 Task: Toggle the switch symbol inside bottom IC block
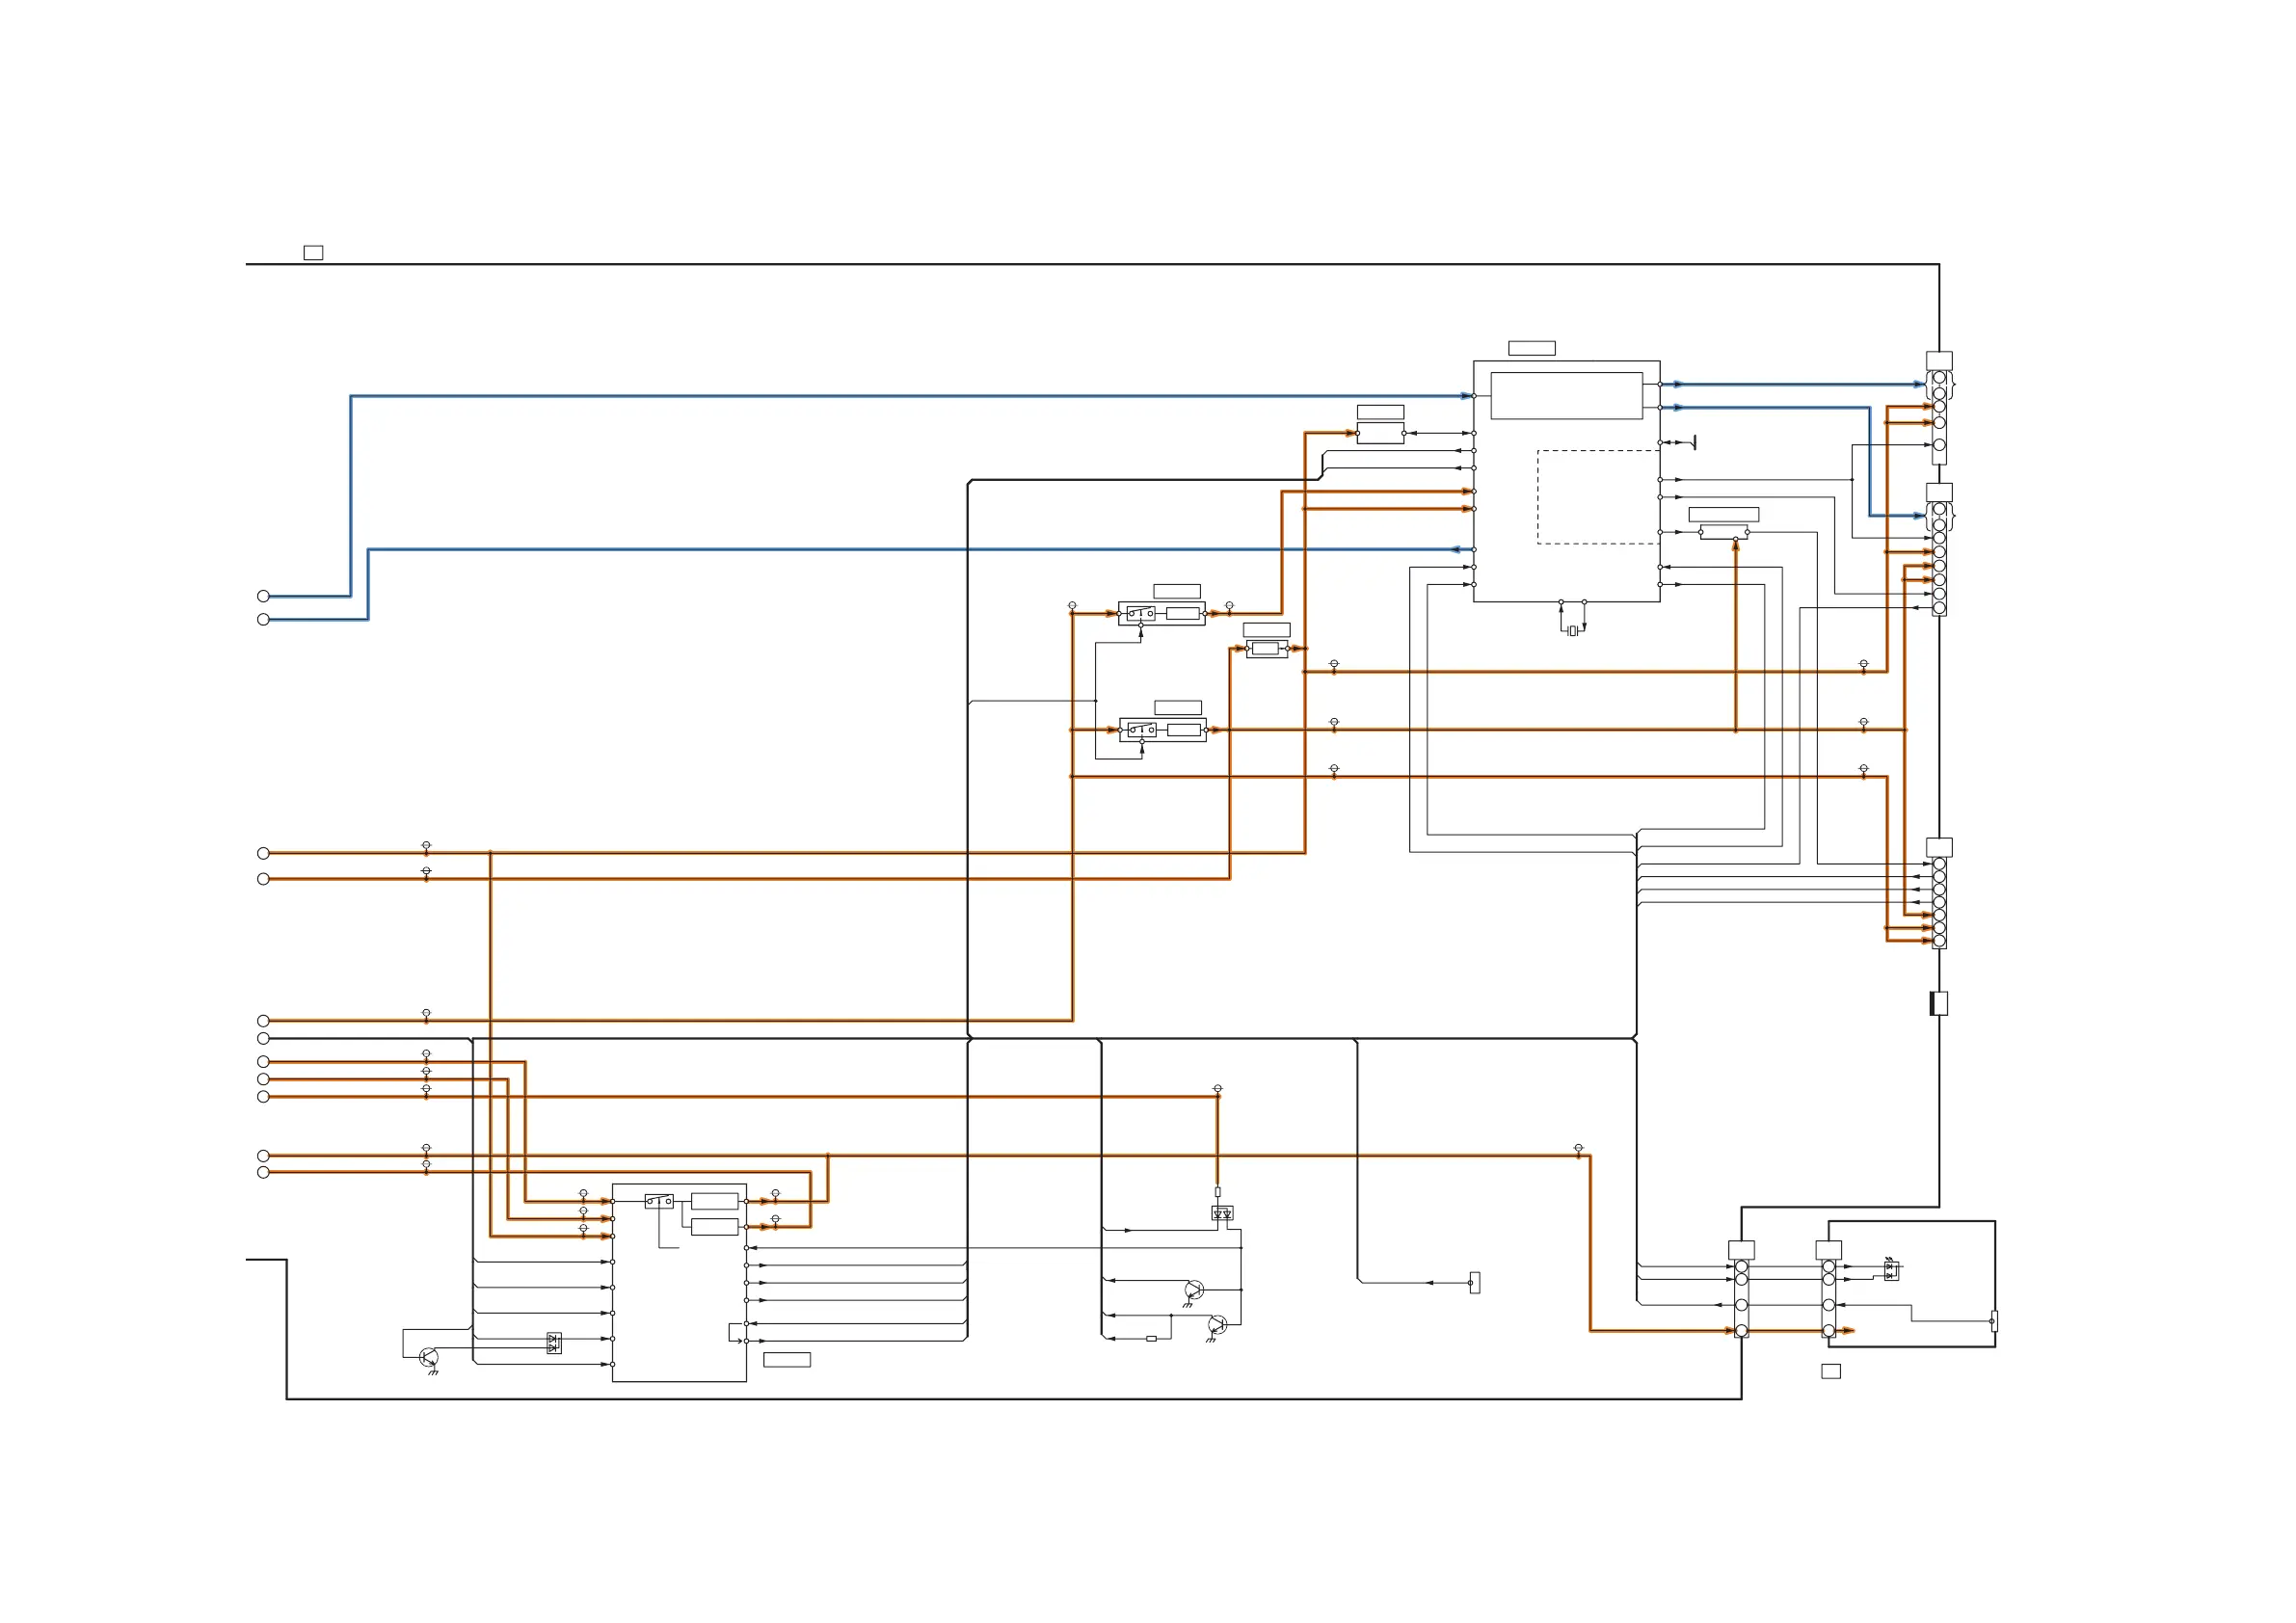(658, 1201)
